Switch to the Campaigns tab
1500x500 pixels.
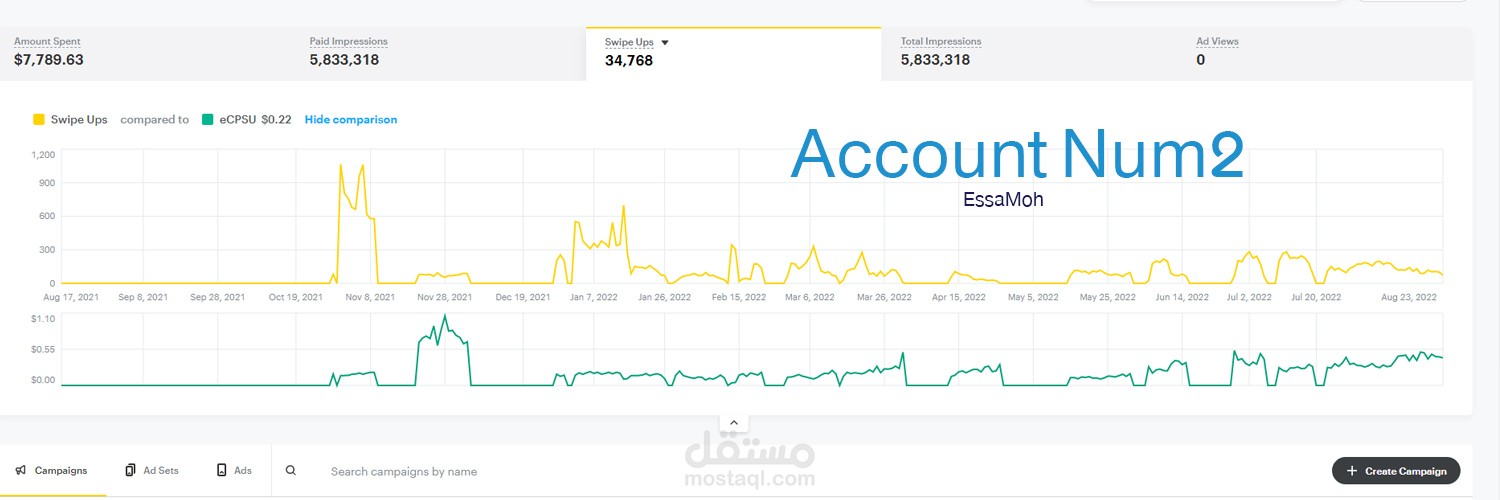(52, 470)
